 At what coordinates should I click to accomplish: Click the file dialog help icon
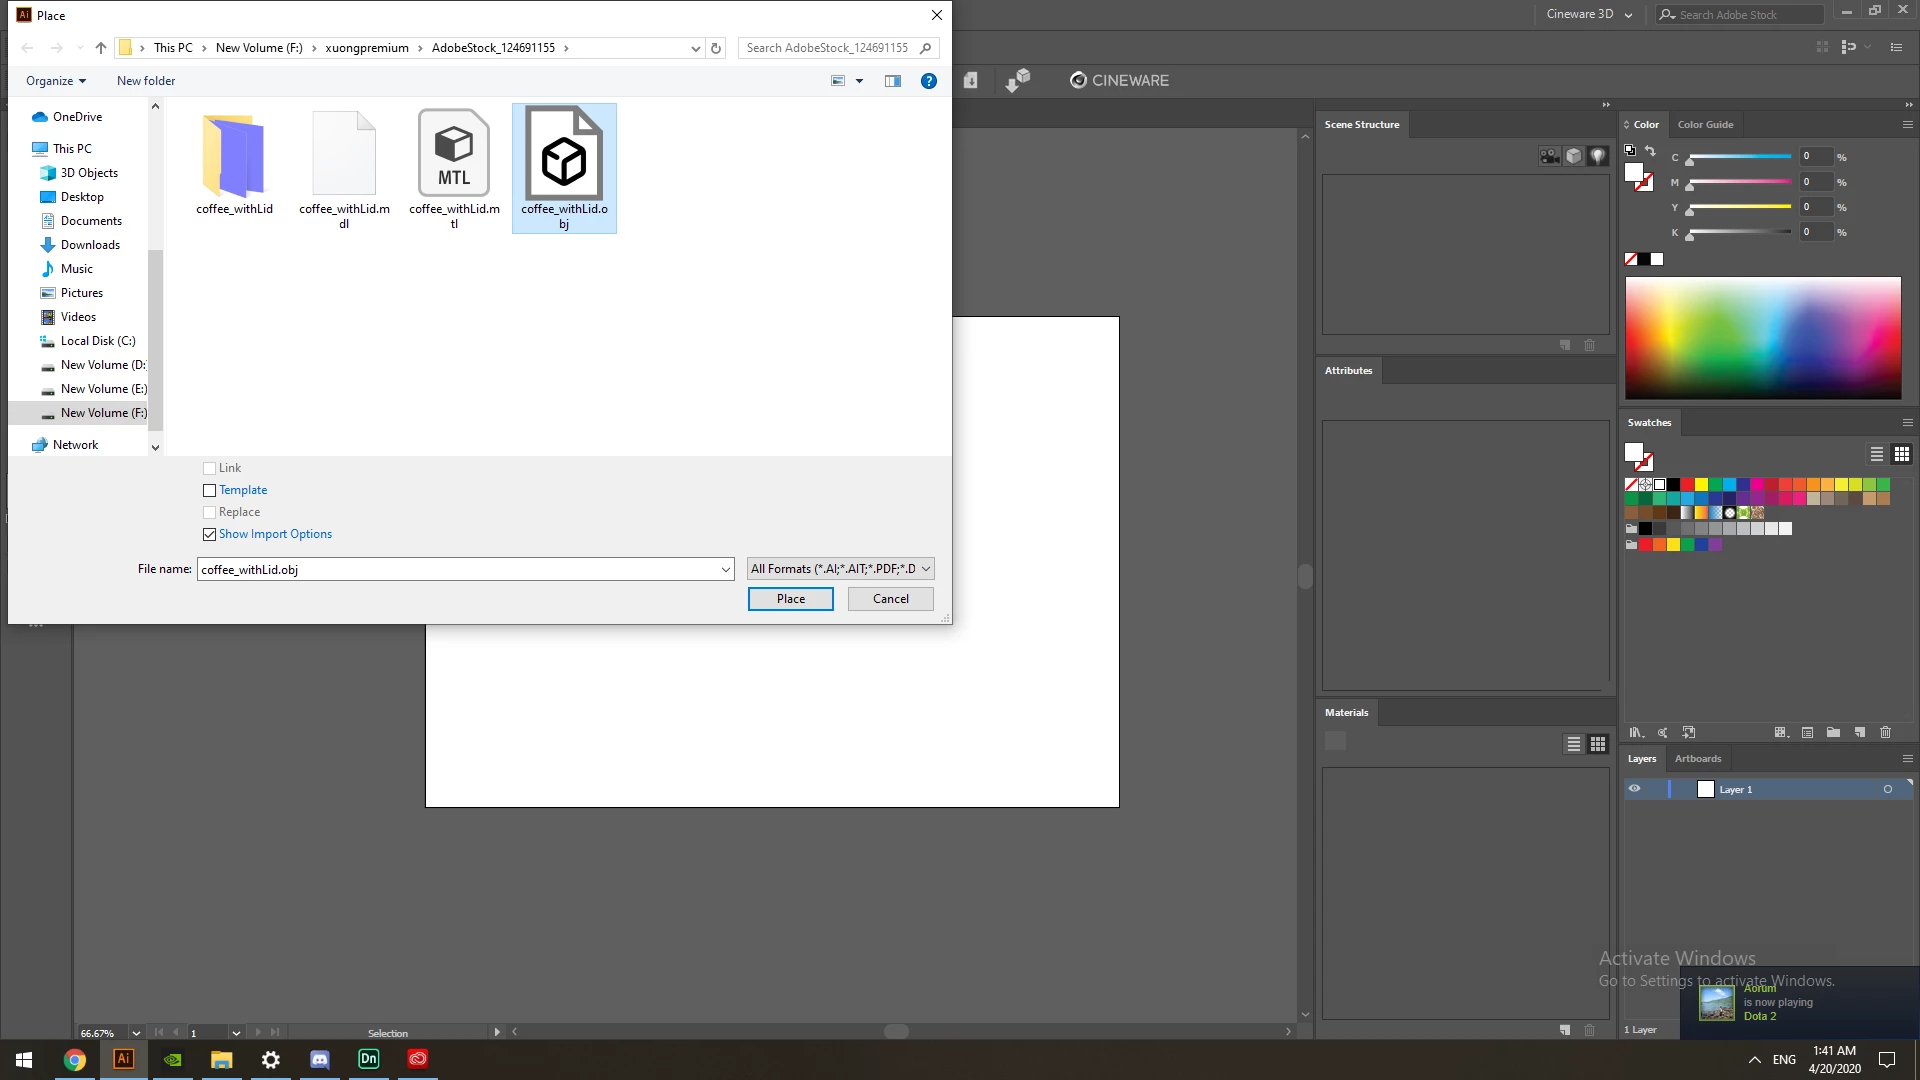tap(928, 81)
